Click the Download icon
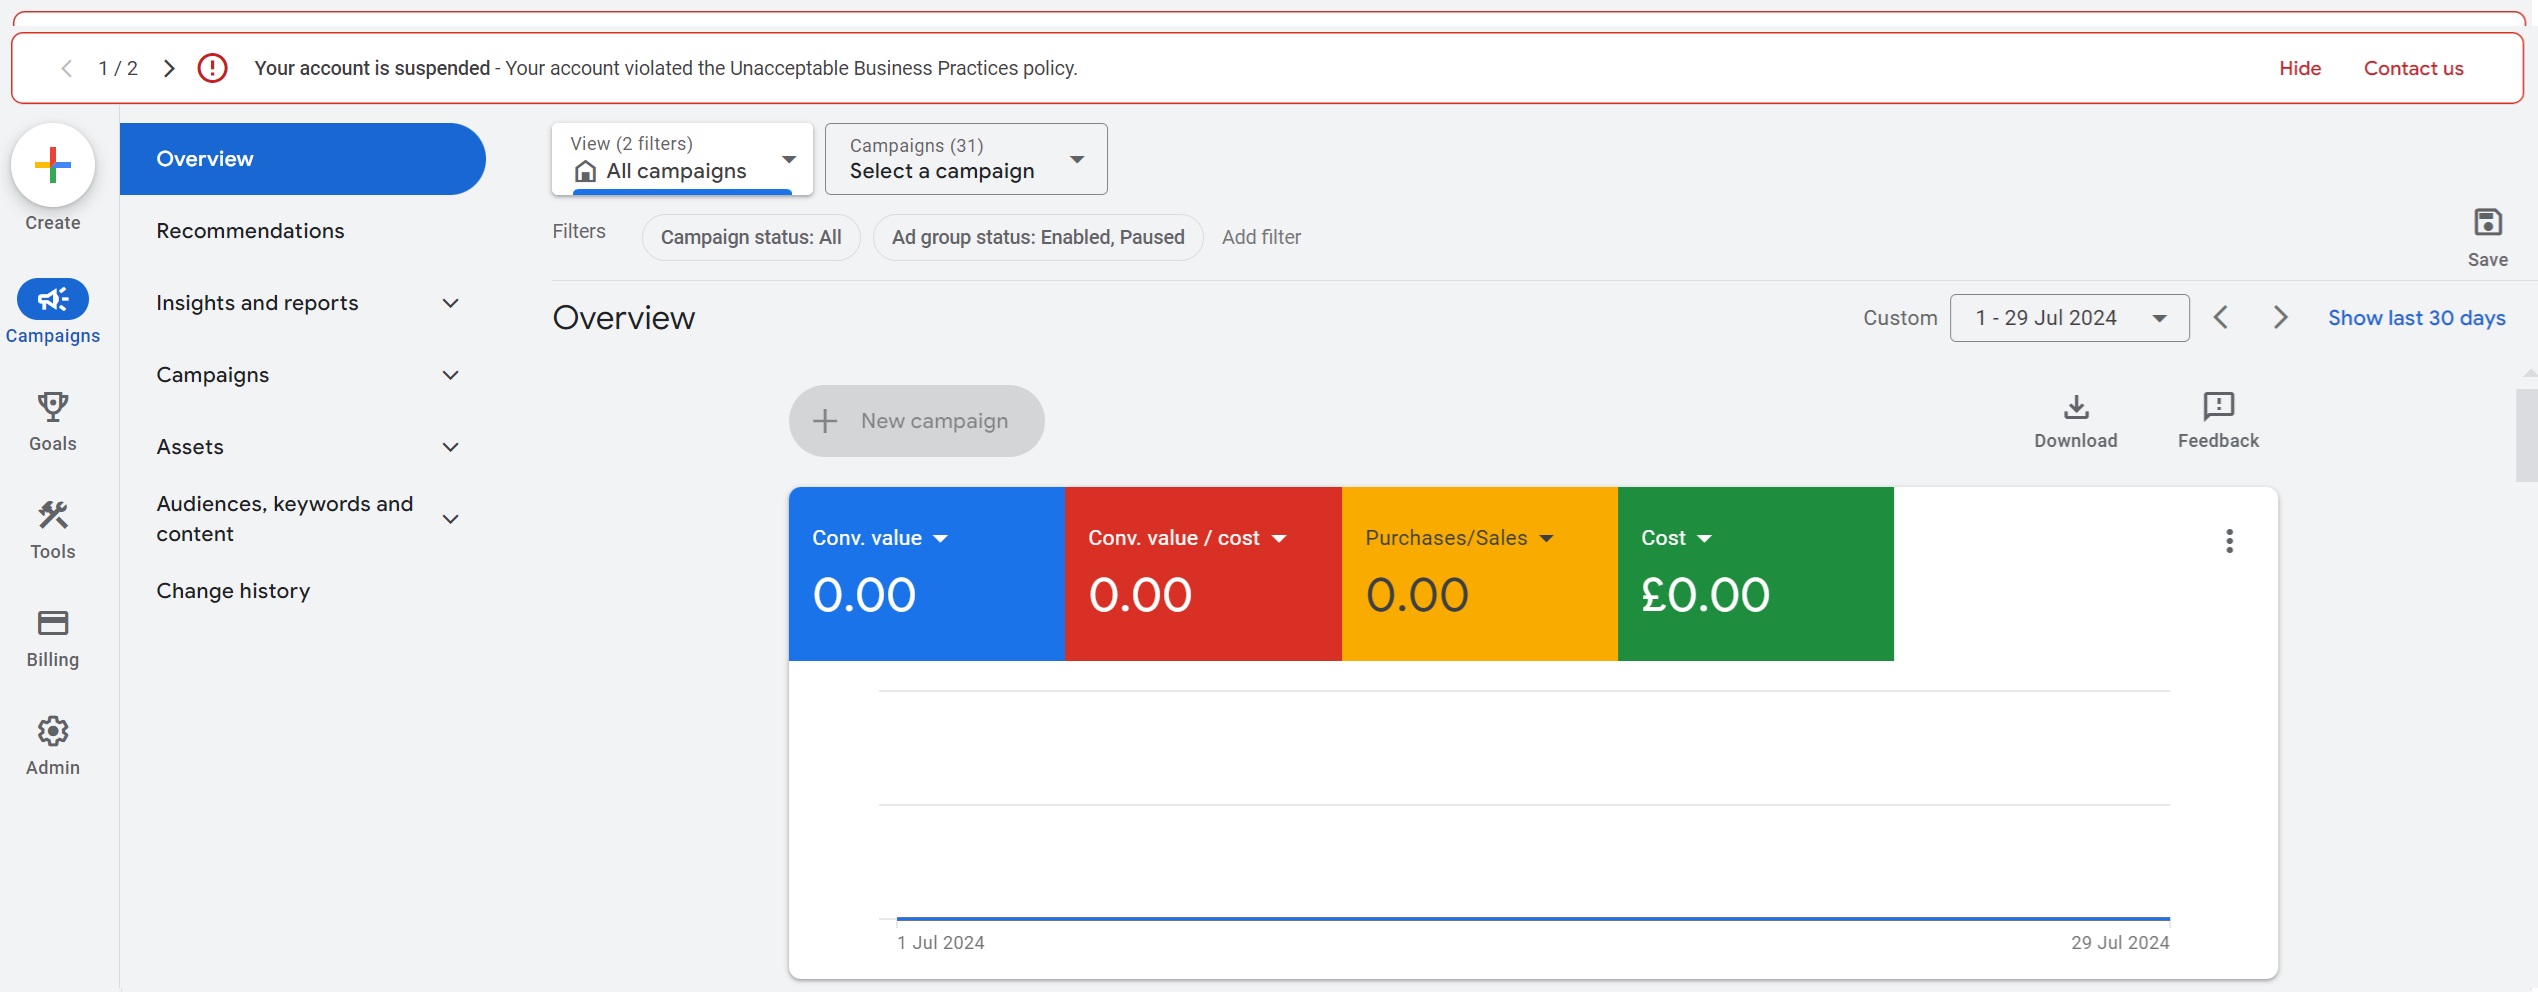This screenshot has height=992, width=2538. coord(2076,407)
